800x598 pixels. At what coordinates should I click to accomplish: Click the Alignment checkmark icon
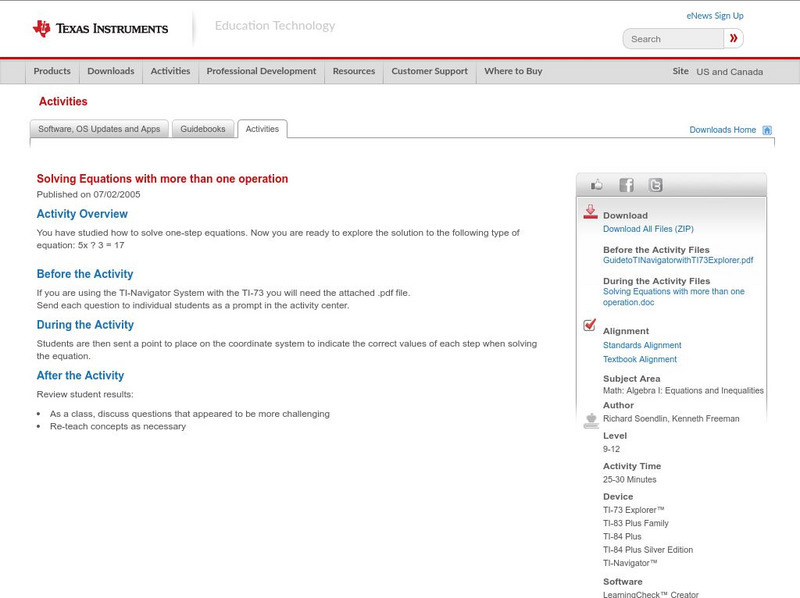click(x=589, y=325)
